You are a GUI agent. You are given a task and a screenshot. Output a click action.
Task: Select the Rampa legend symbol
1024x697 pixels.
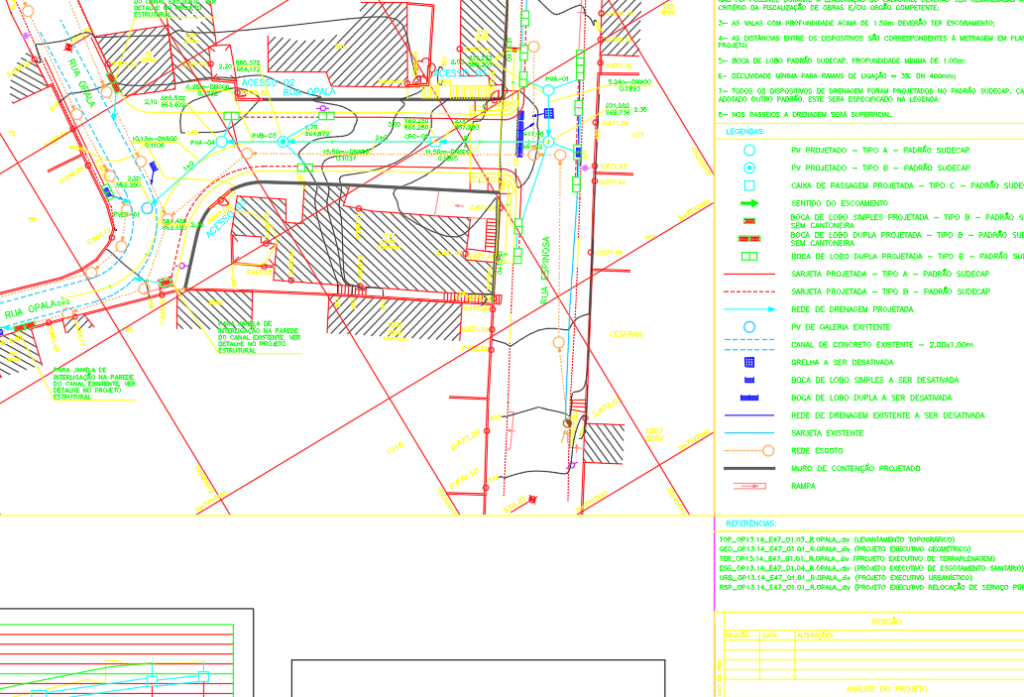click(x=749, y=486)
